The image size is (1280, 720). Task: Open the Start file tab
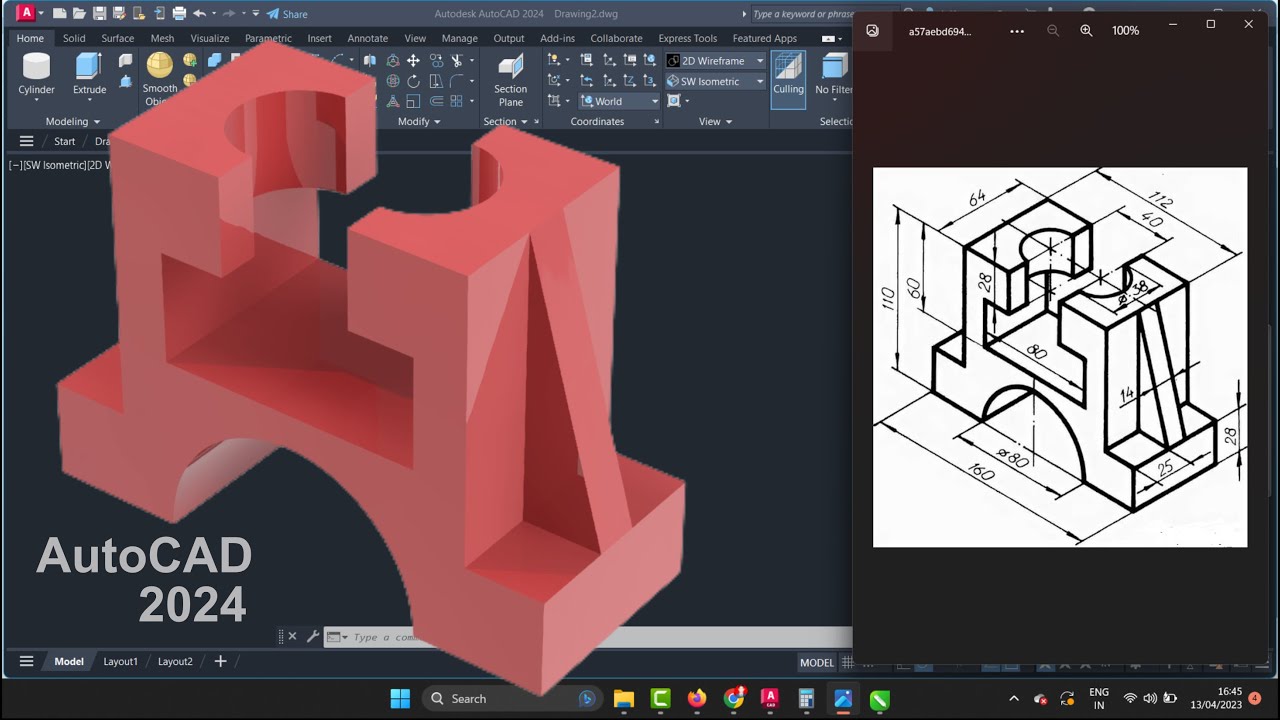point(64,141)
